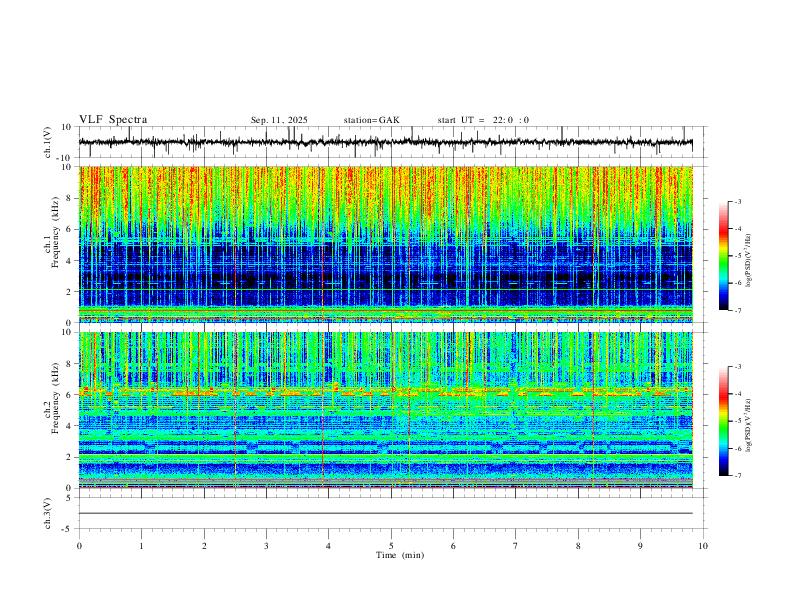Click time tick label "3" on x-axis
The width and height of the screenshot is (792, 612).
(x=266, y=546)
